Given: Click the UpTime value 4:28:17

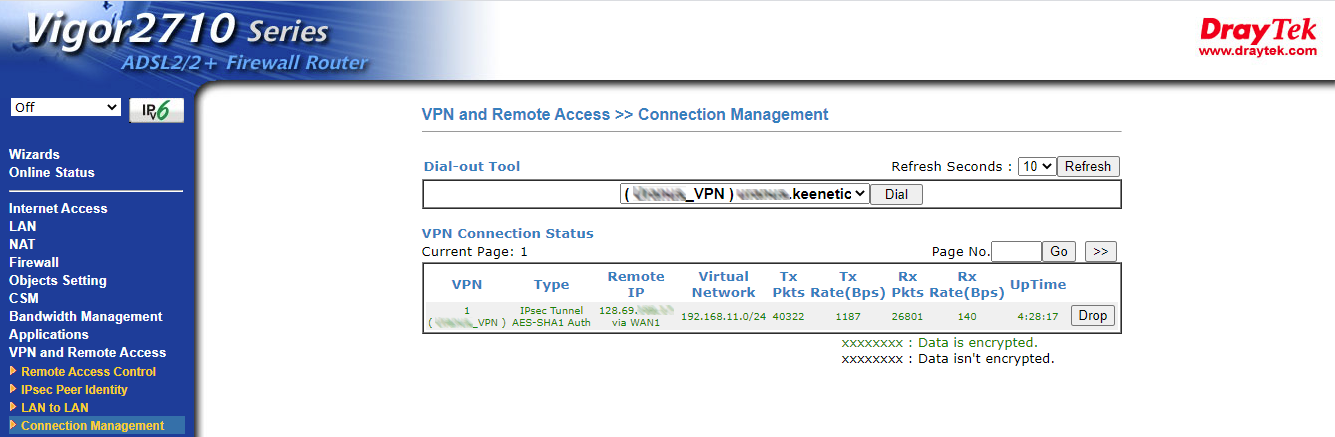Looking at the screenshot, I should pos(1038,316).
